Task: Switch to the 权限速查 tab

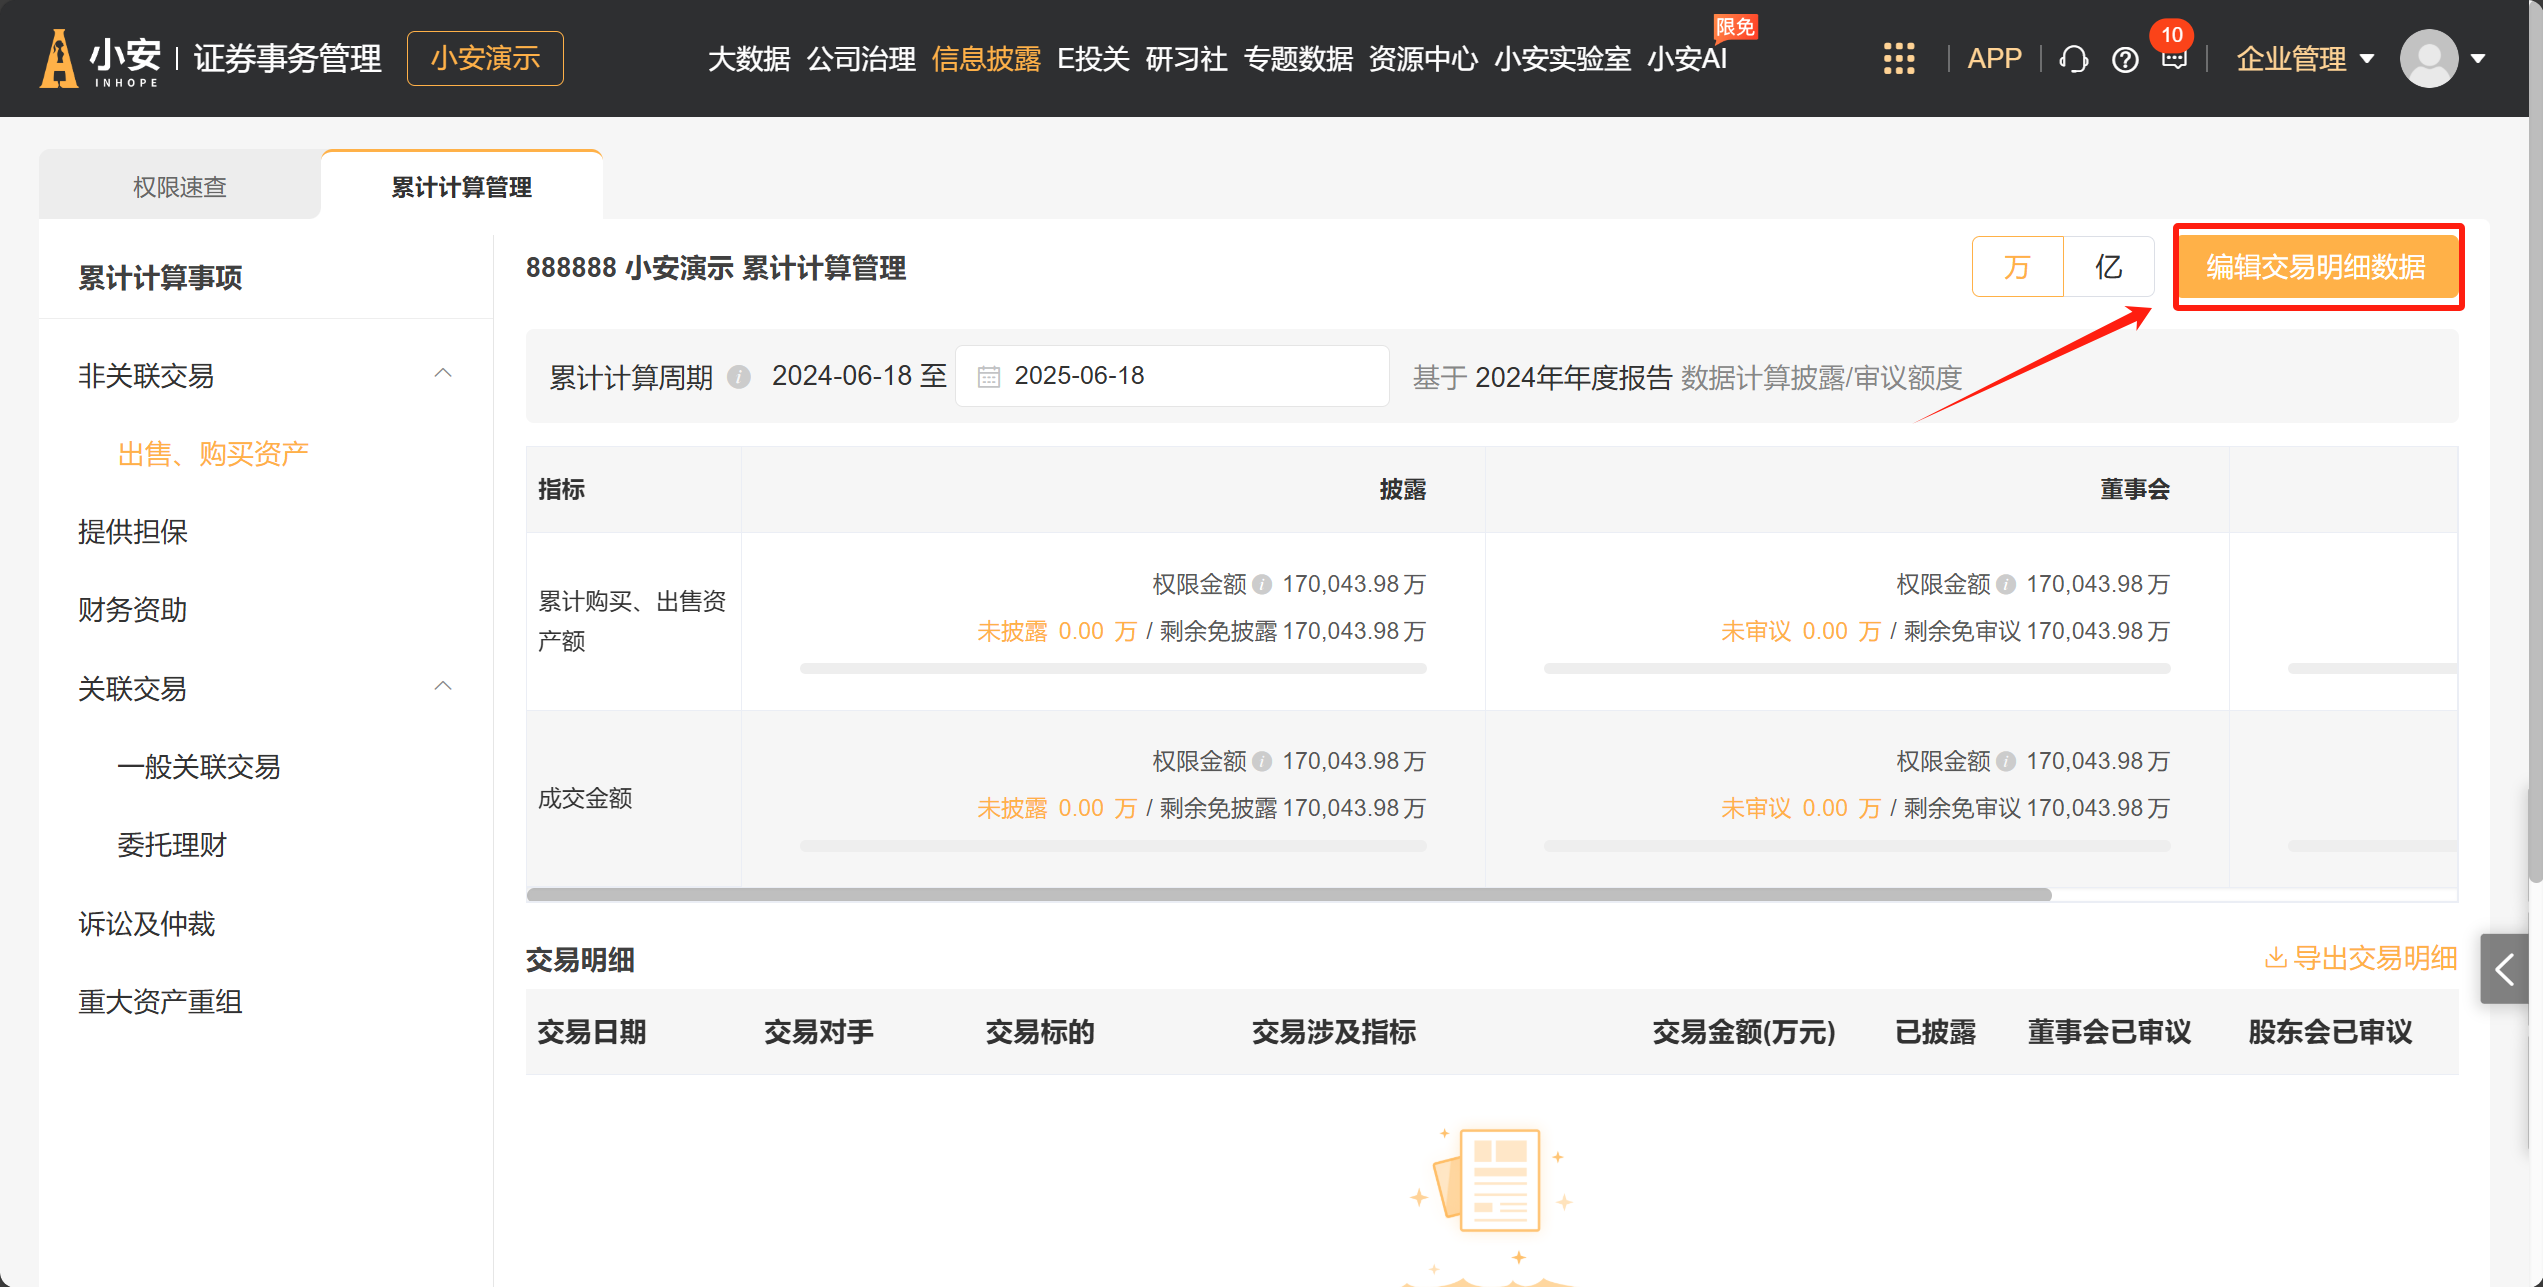Action: pos(180,187)
